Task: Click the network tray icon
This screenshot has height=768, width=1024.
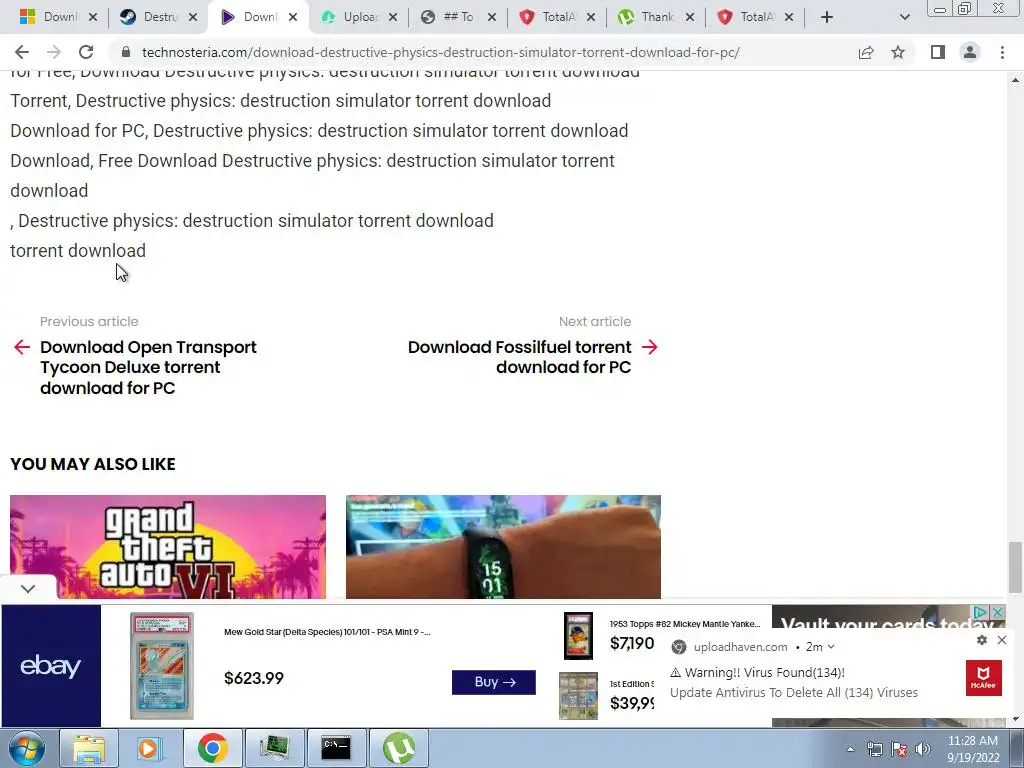Action: coord(874,749)
